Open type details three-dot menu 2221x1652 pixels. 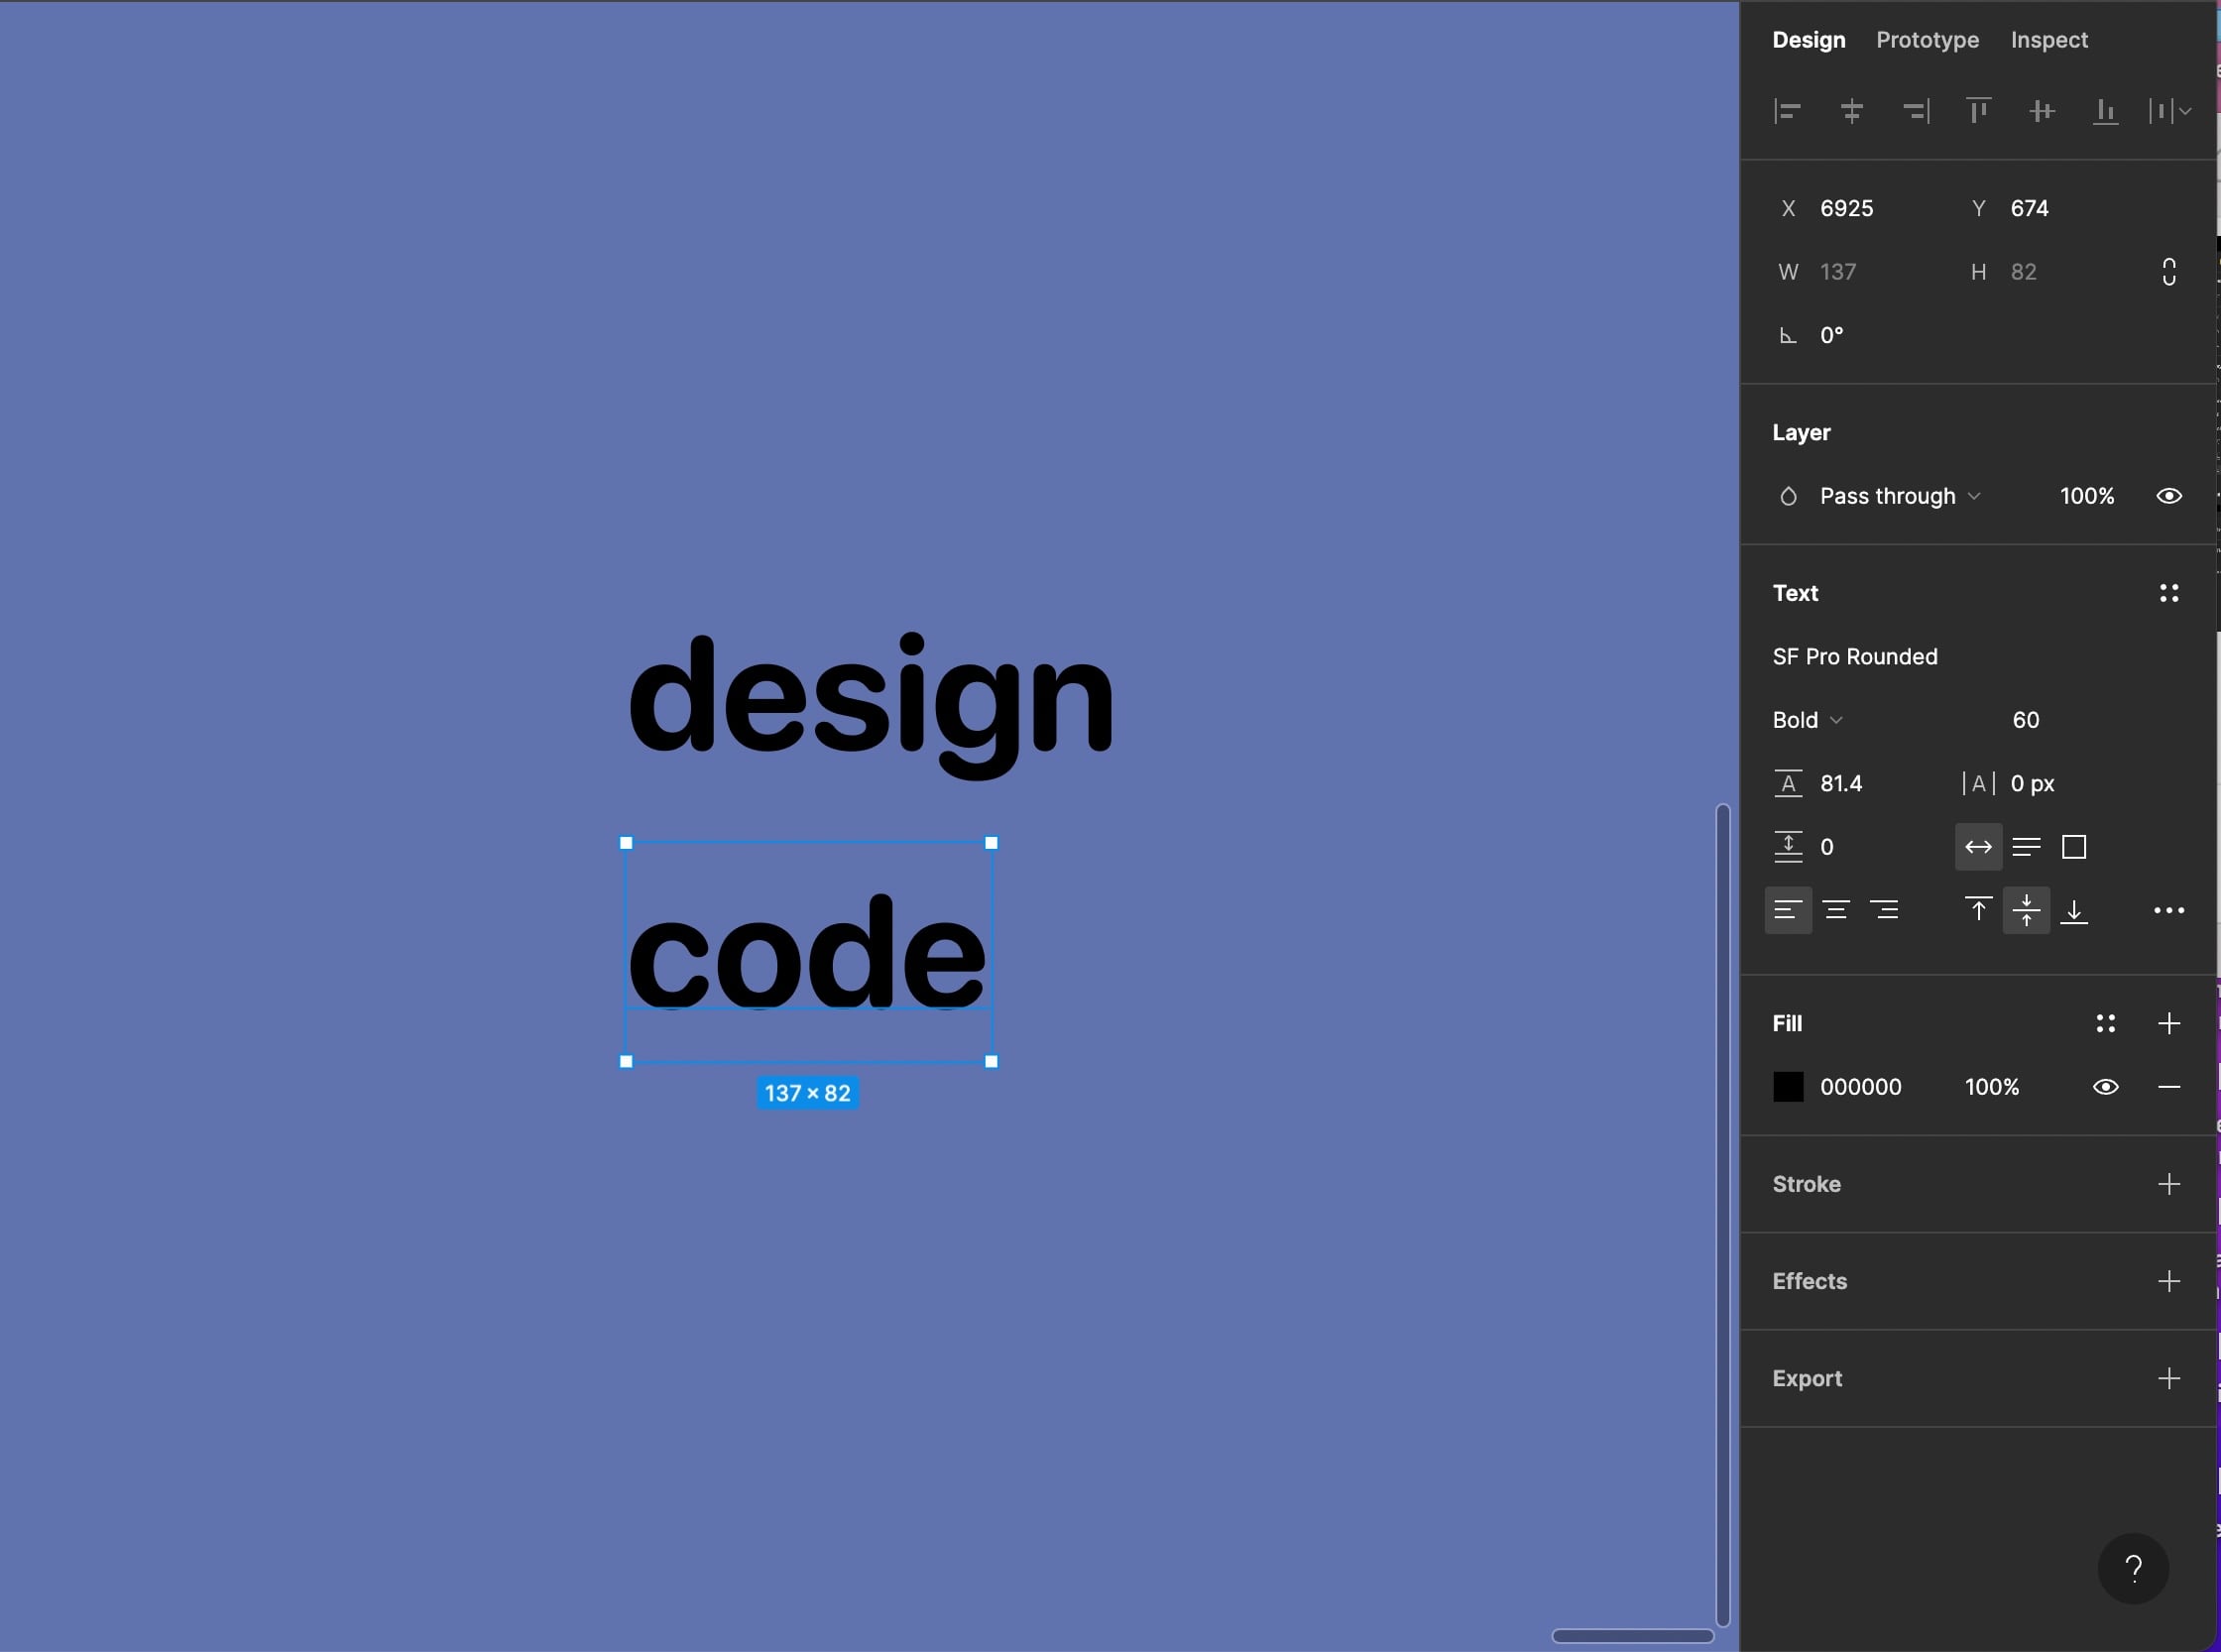pos(2168,910)
